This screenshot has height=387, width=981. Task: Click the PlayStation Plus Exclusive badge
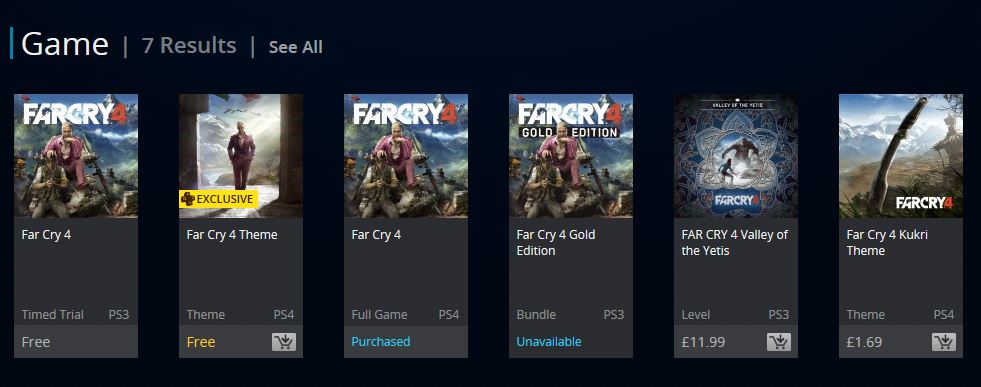pyautogui.click(x=219, y=199)
